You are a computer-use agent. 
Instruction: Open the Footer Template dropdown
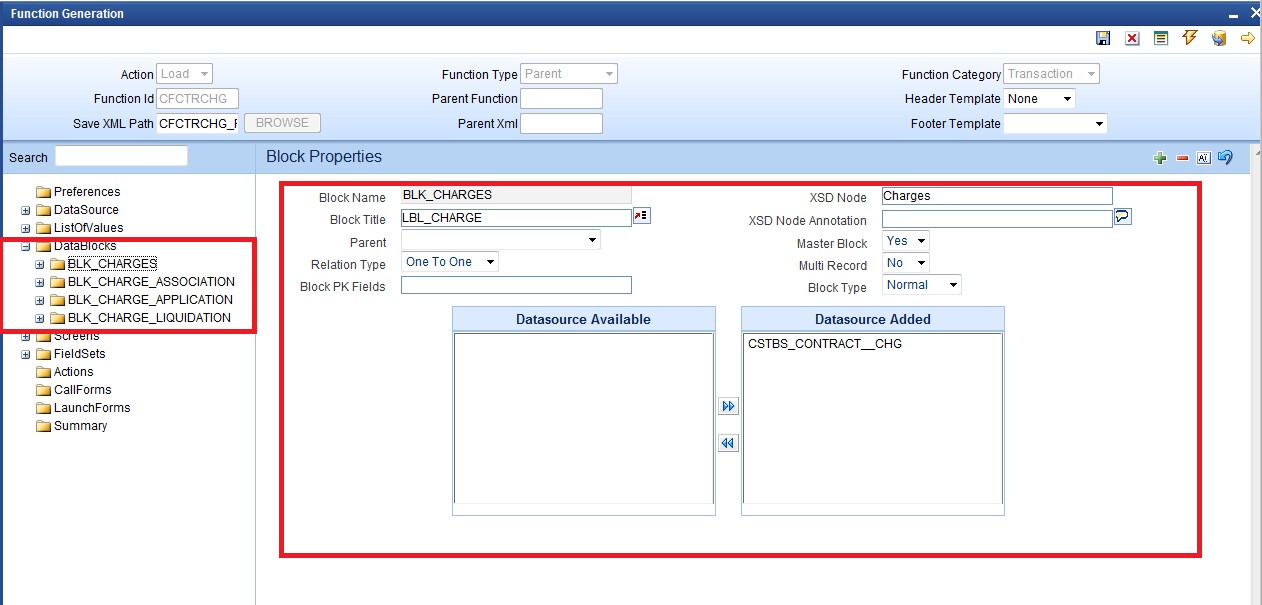1055,124
